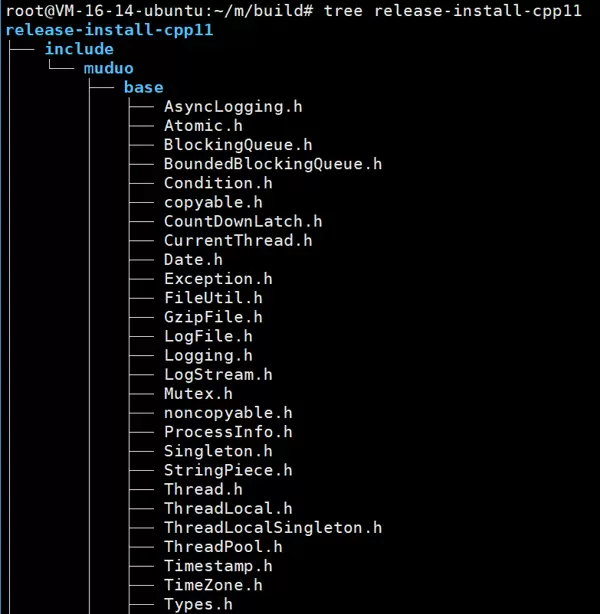Select the BoundedBlockingQueue.h entry
This screenshot has height=614, width=600.
[x=273, y=164]
